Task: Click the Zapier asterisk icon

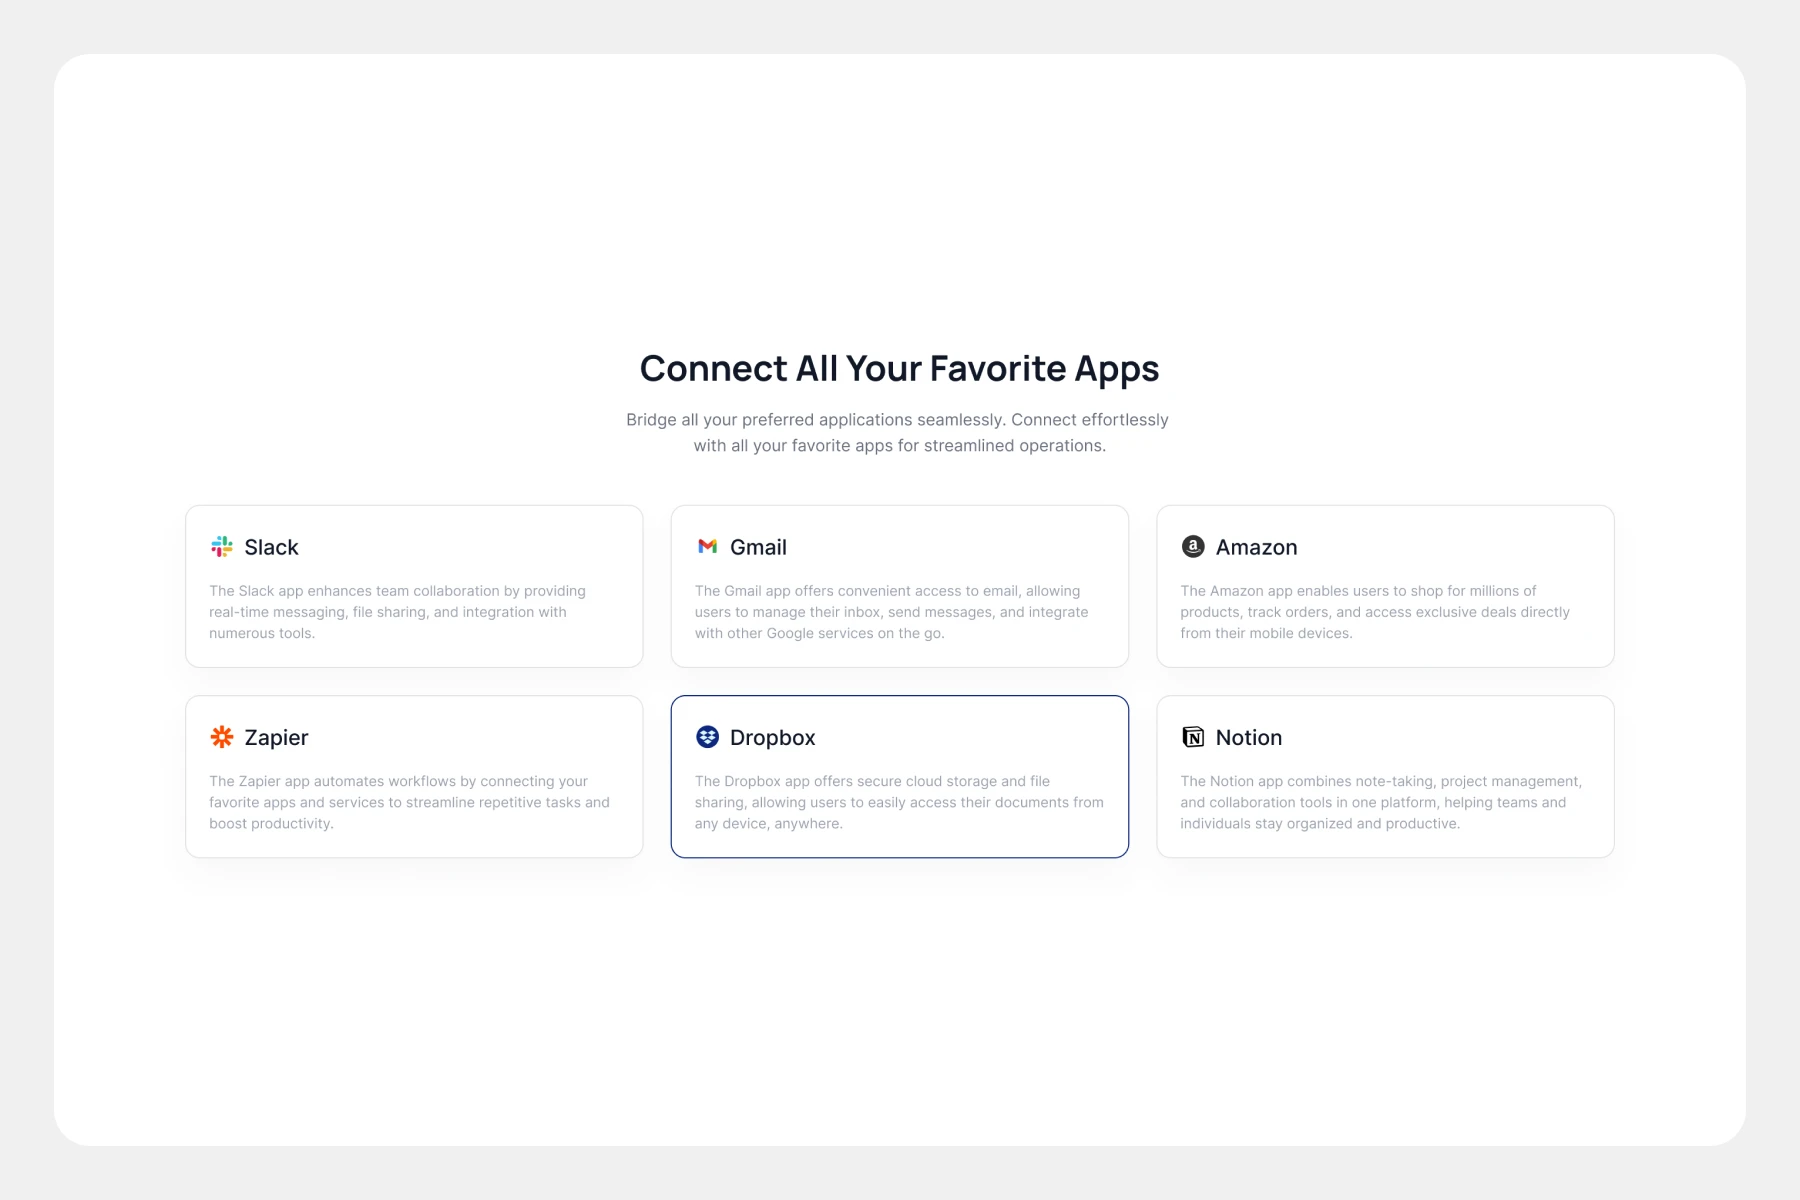Action: pyautogui.click(x=222, y=737)
